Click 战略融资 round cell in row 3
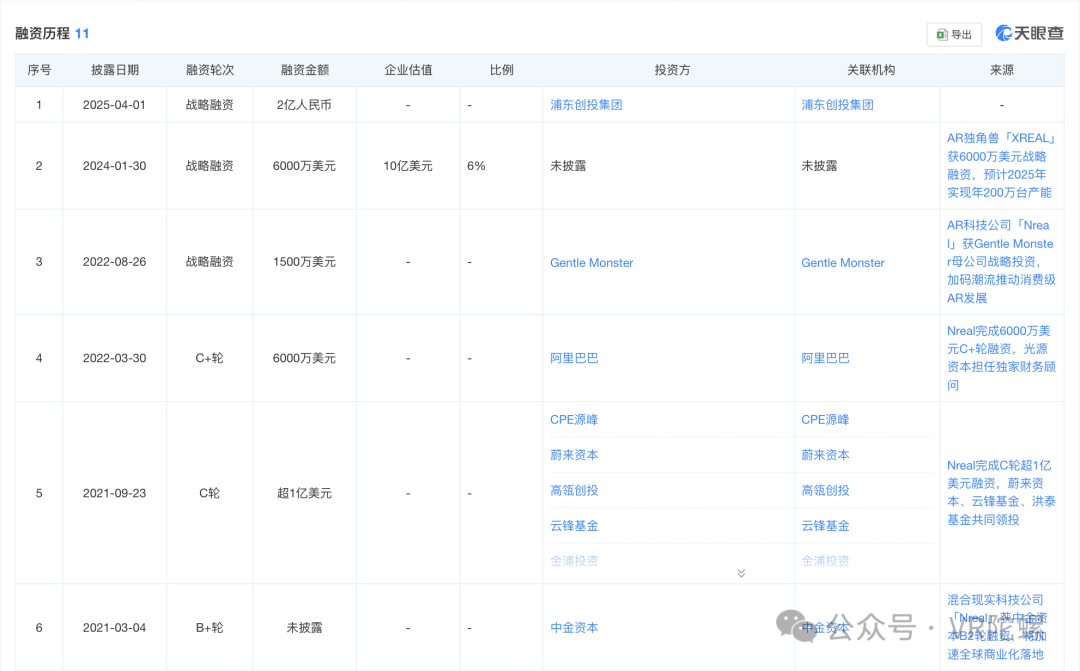Image resolution: width=1080 pixels, height=671 pixels. click(x=209, y=262)
